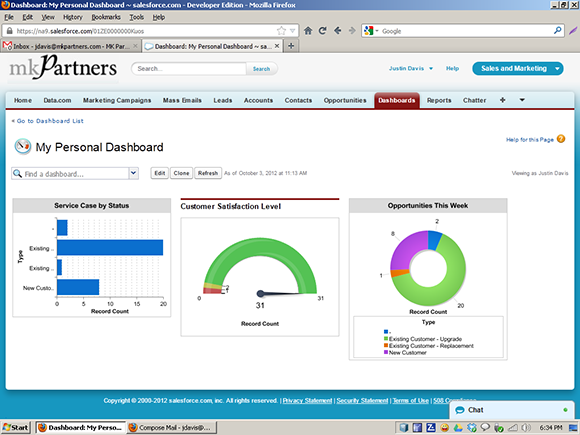Open the Opportunities tab
The width and height of the screenshot is (580, 435).
[x=345, y=100]
